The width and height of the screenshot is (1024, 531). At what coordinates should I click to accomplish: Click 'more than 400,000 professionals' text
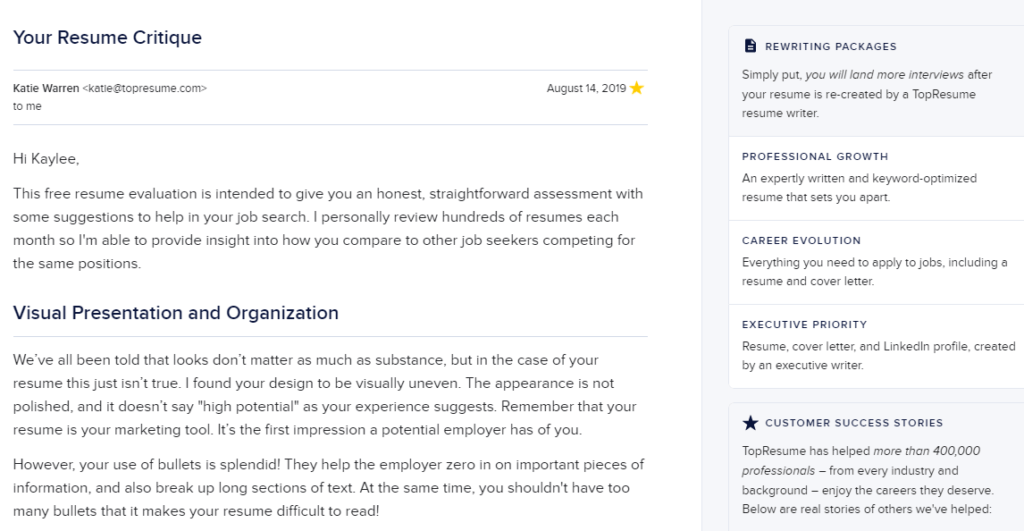coord(861,460)
